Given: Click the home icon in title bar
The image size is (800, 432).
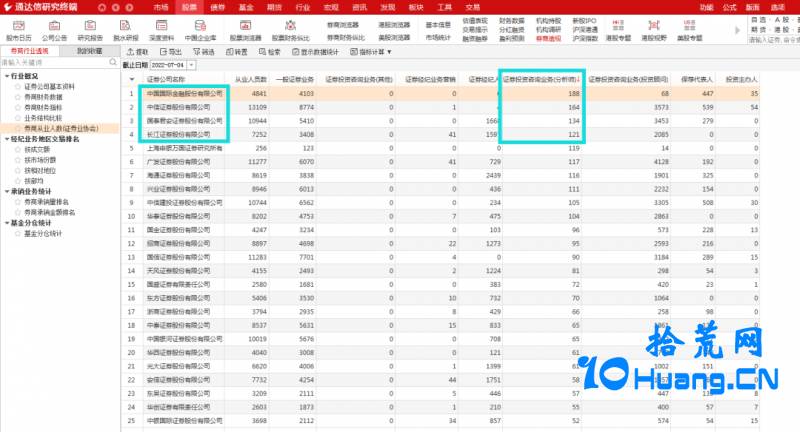Looking at the screenshot, I should click(x=102, y=7).
